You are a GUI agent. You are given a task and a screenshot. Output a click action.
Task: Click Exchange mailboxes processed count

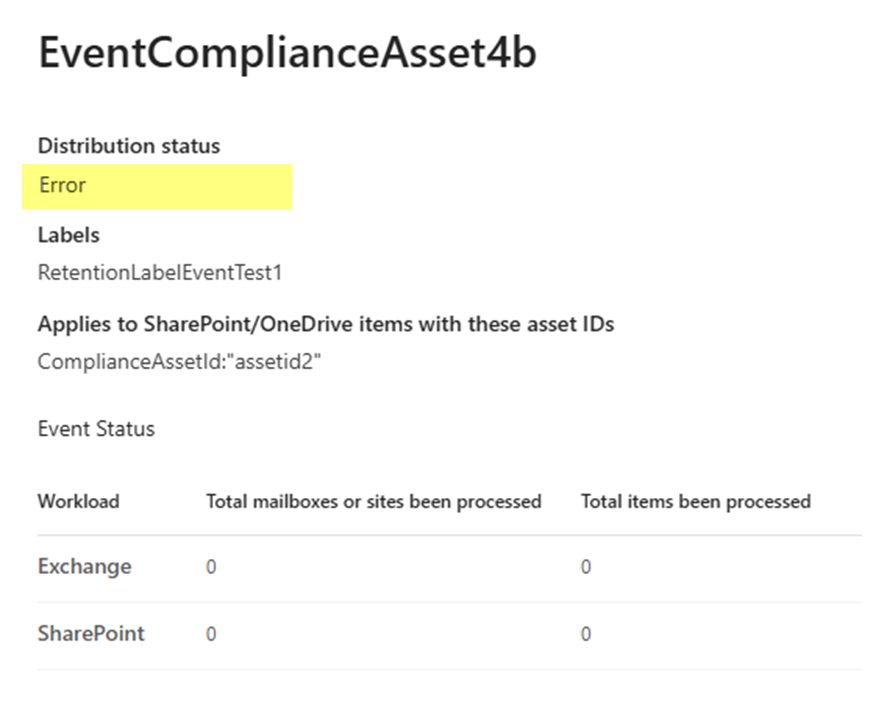211,567
